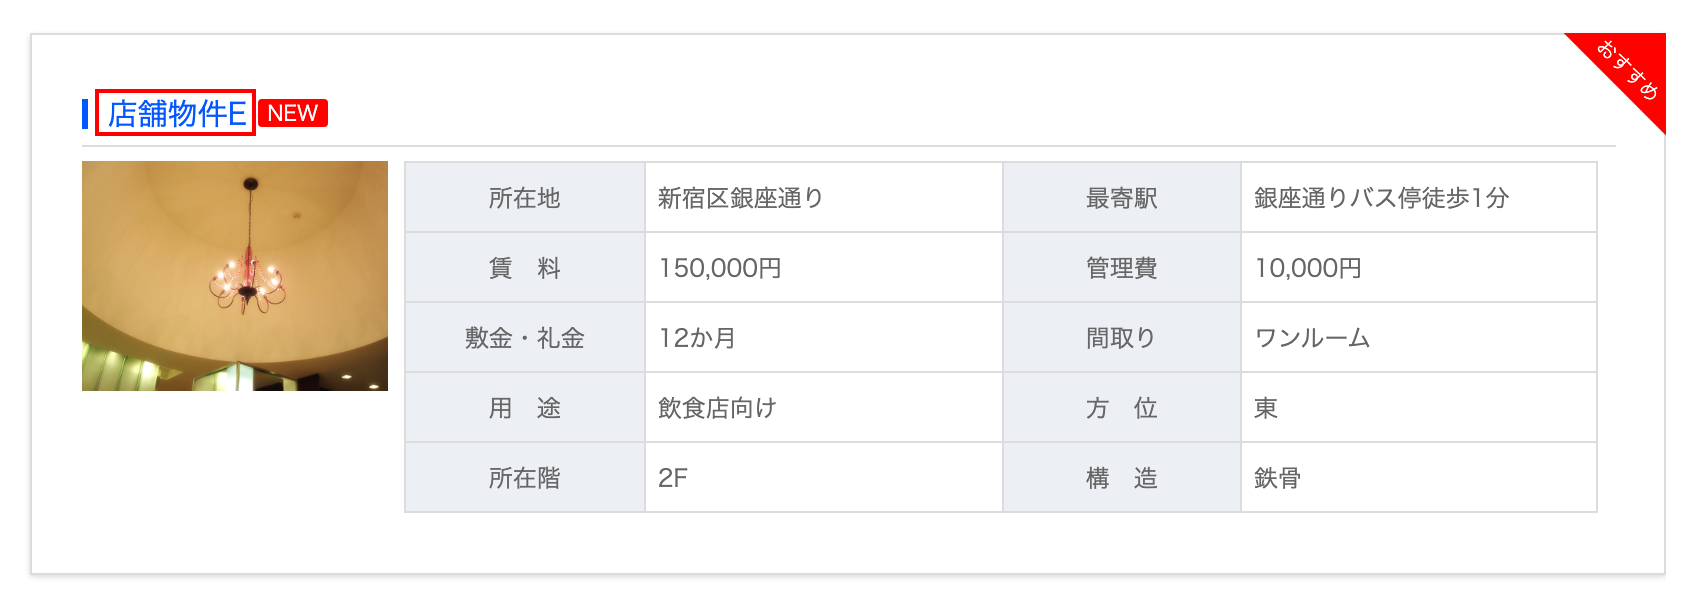Open the 店舗物件E title link
Viewport: 1698px width, 613px height.
[x=176, y=113]
